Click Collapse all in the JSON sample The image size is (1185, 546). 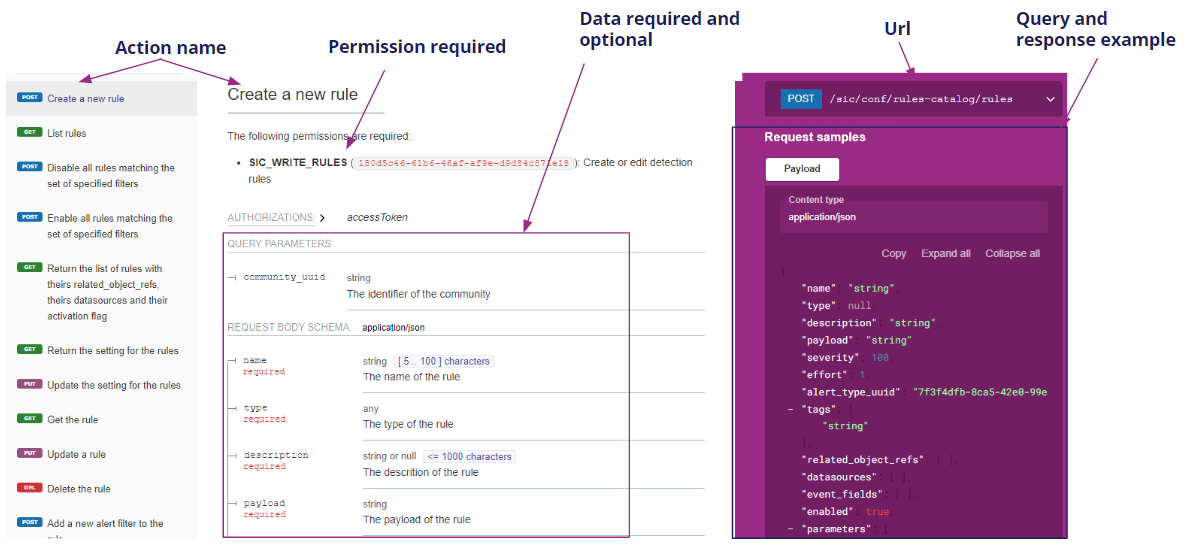[1012, 254]
